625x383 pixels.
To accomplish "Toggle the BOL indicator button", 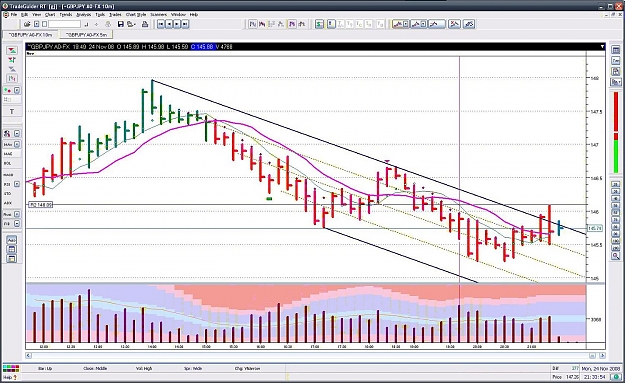I will pos(8,163).
